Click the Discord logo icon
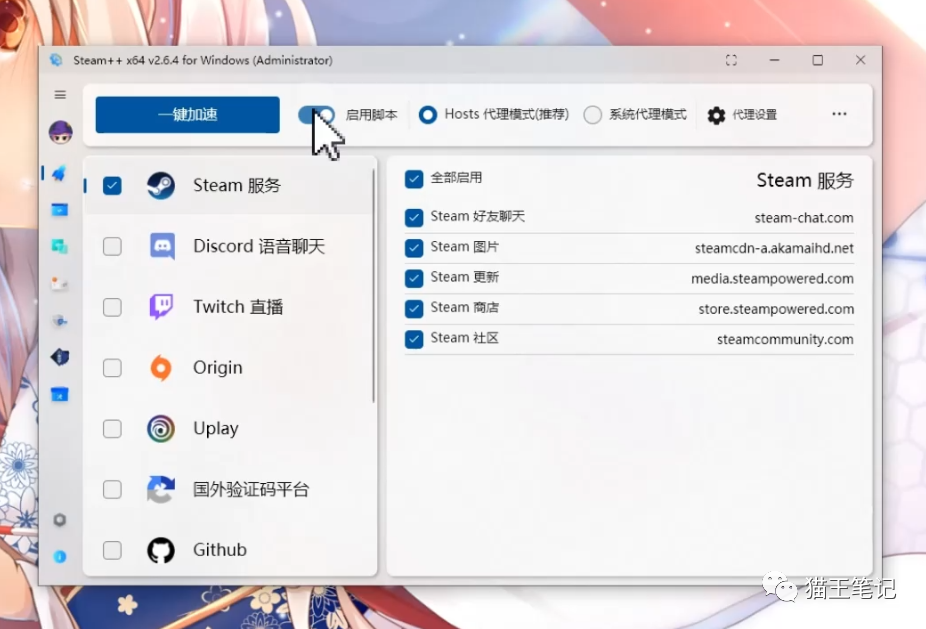This screenshot has width=926, height=629. click(162, 246)
